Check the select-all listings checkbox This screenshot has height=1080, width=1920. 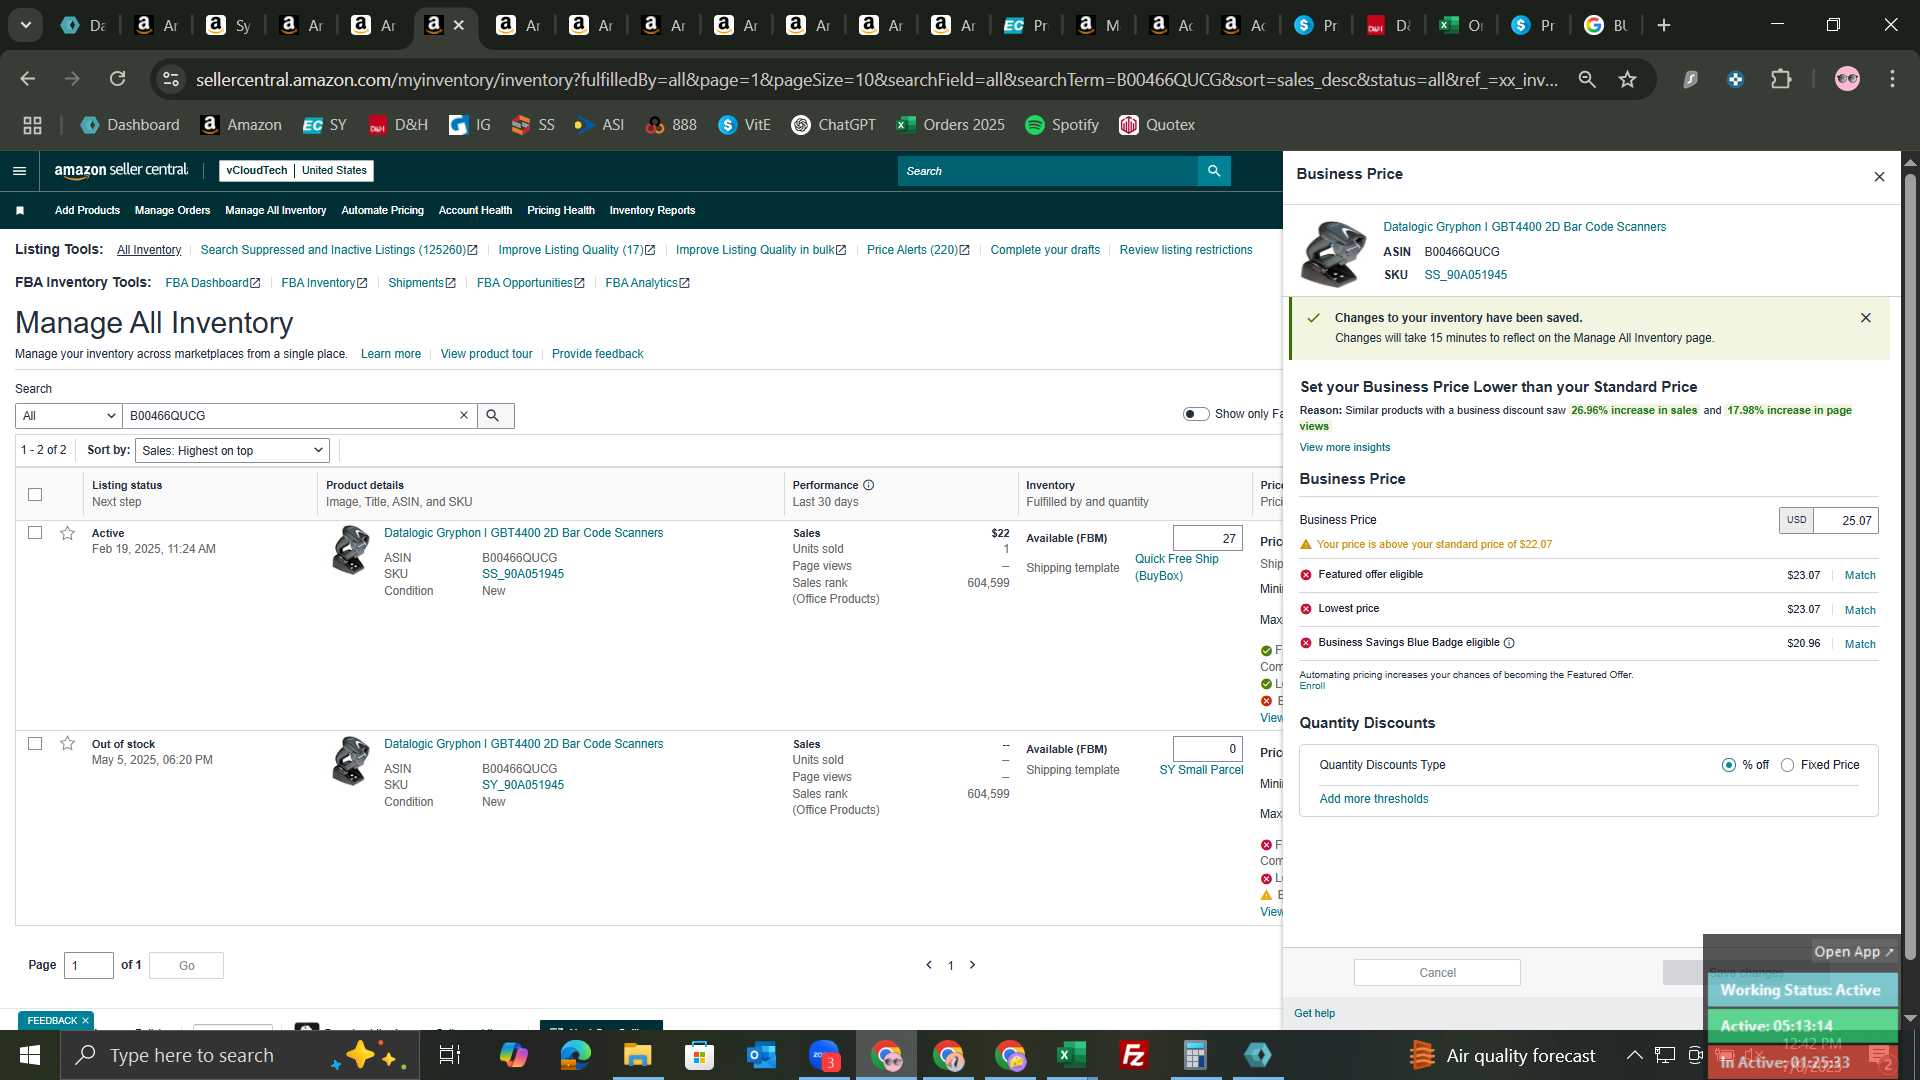tap(35, 495)
